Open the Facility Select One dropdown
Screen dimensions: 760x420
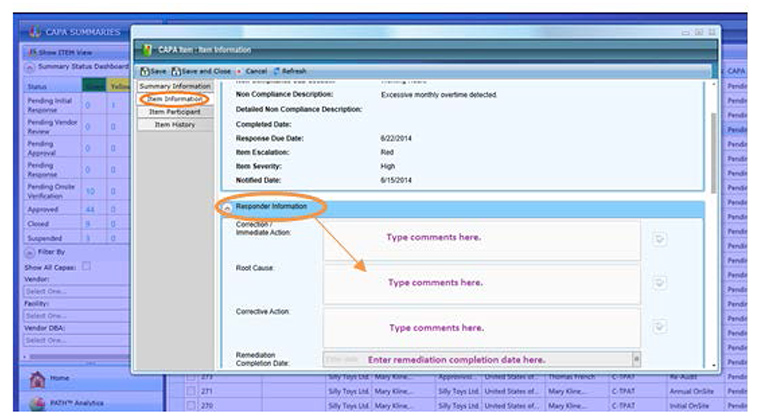pyautogui.click(x=77, y=316)
